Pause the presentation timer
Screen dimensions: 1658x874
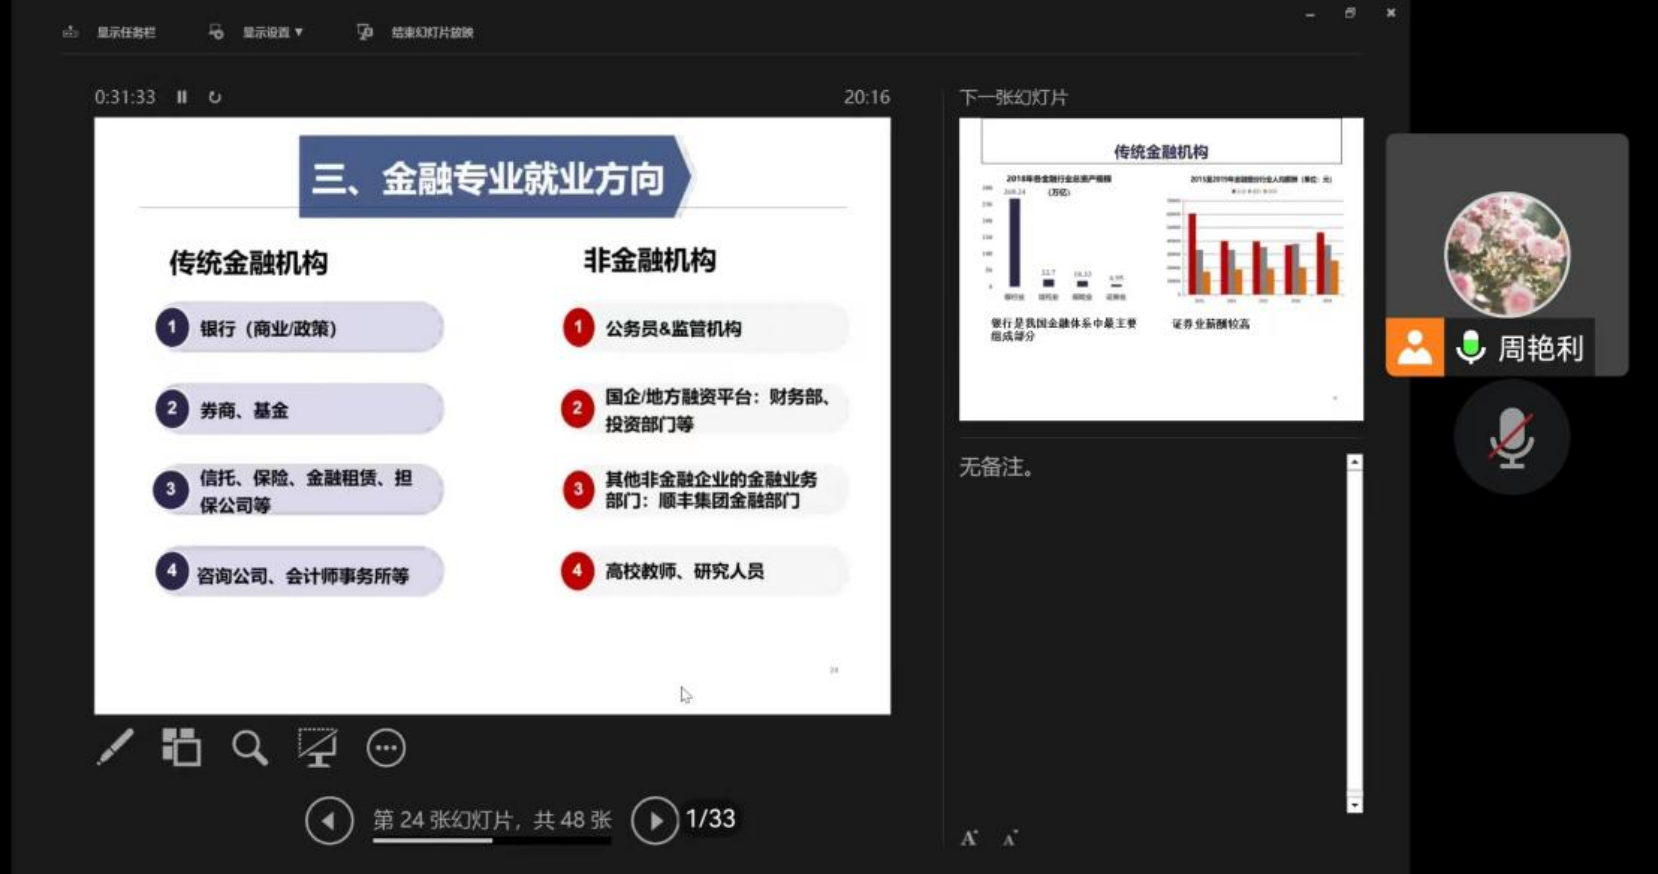182,97
